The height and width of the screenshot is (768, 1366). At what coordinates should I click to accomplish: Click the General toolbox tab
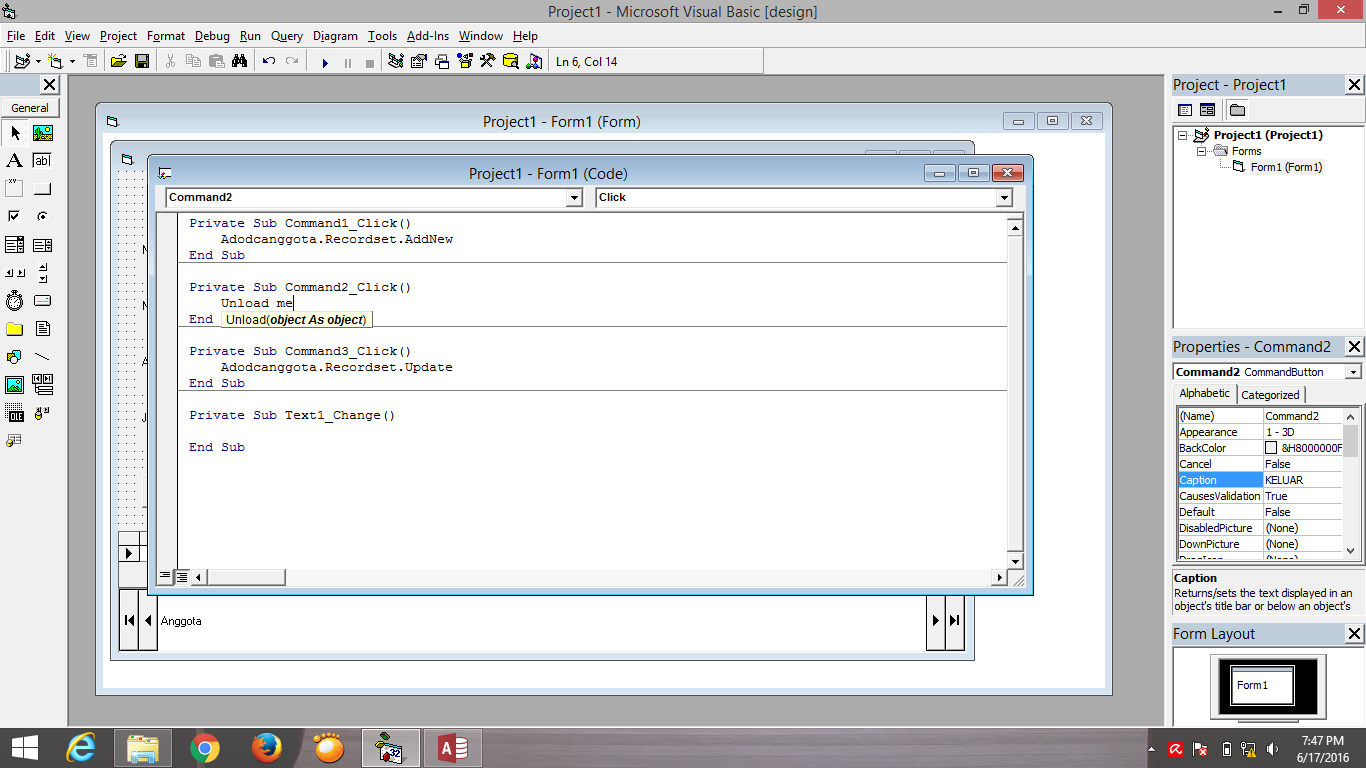(x=30, y=108)
